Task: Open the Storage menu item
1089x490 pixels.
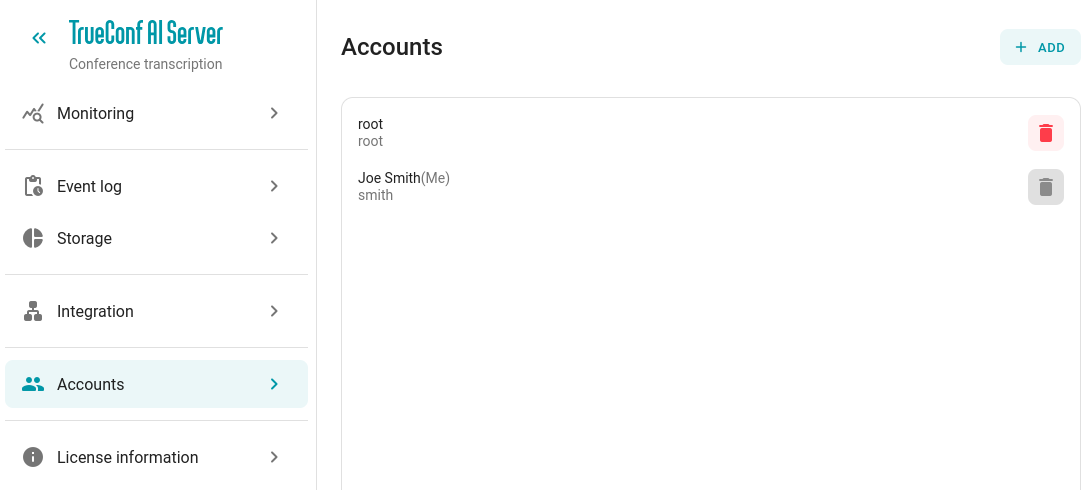Action: pyautogui.click(x=156, y=238)
